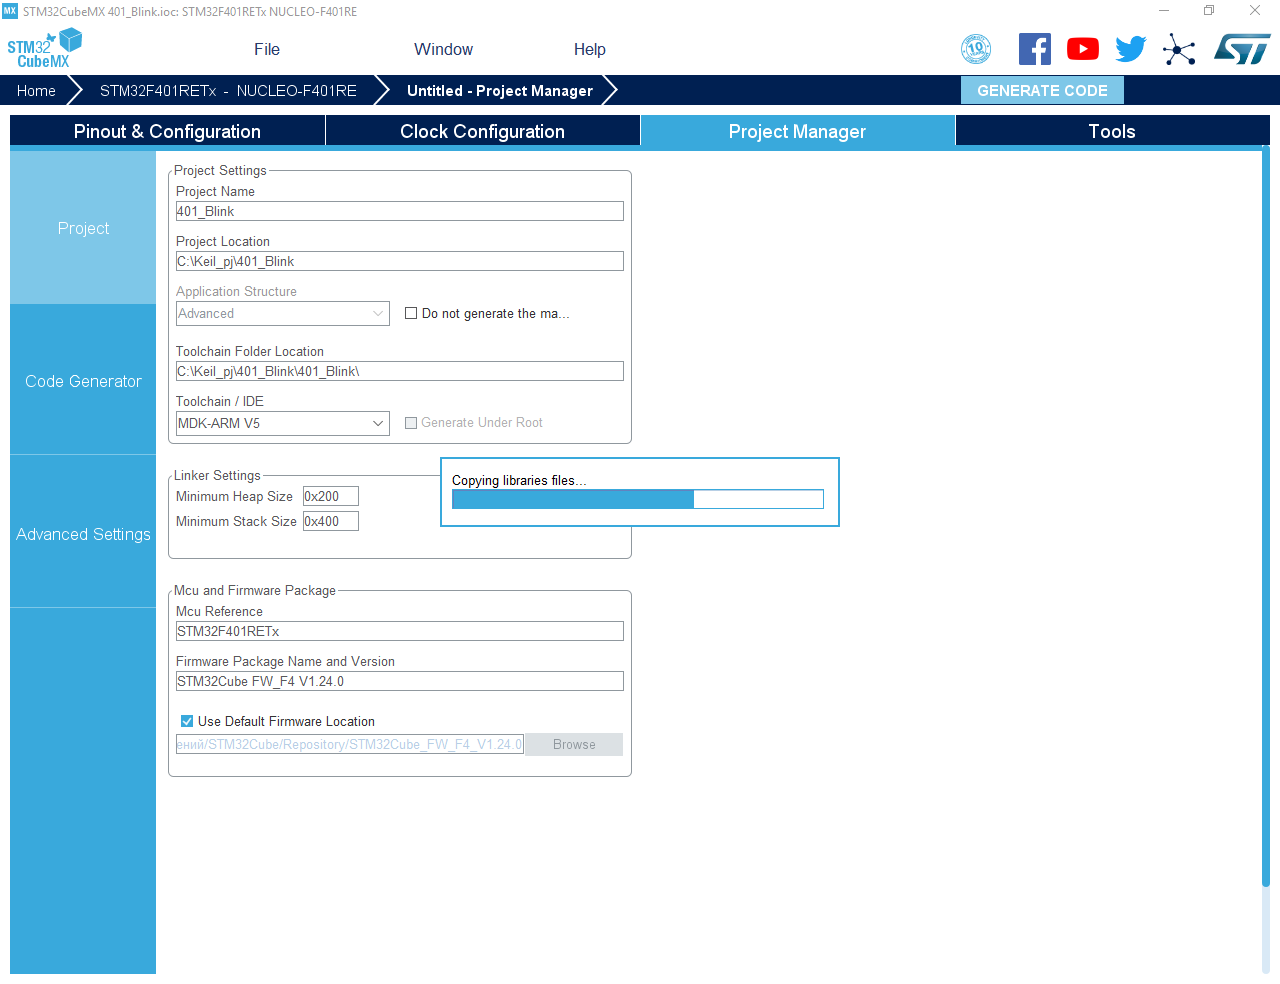Screen dimensions: 1280x984
Task: Select STM32F401RETx NUCLEO-F401RE breadcrumb
Action: tap(228, 91)
